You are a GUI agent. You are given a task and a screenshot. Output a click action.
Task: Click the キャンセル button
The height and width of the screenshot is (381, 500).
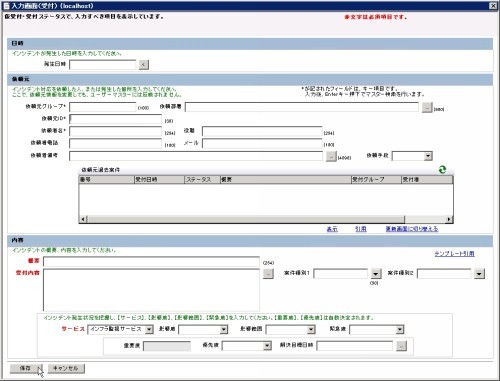pyautogui.click(x=66, y=368)
